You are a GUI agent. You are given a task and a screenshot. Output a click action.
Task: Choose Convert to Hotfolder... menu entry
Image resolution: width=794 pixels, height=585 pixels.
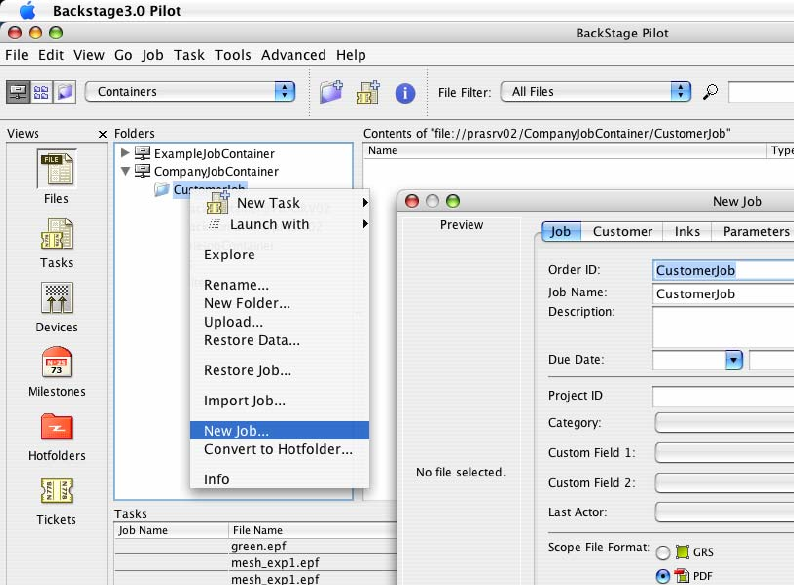coord(280,449)
